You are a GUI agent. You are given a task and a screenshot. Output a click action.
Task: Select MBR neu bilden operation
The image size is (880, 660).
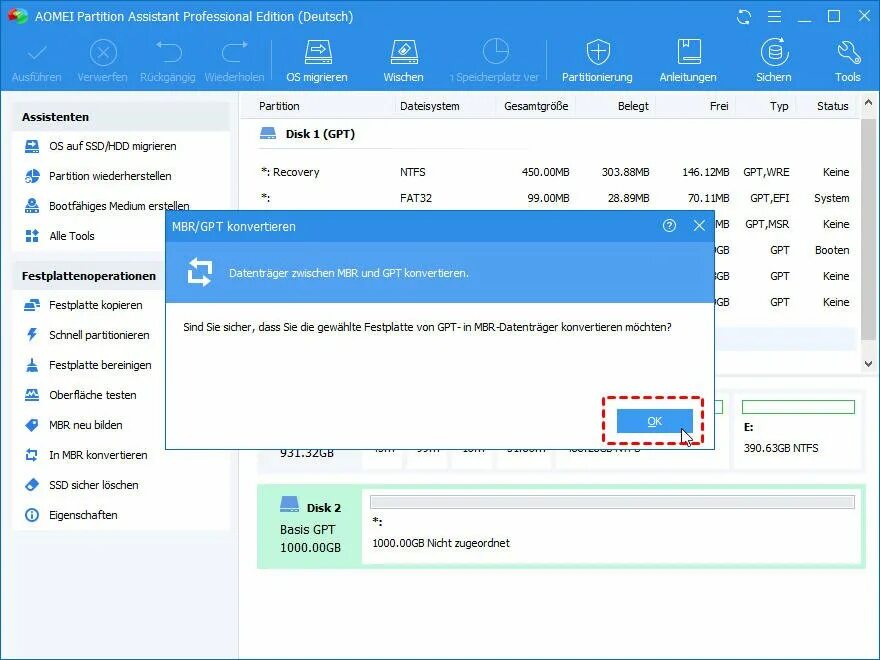coord(85,425)
